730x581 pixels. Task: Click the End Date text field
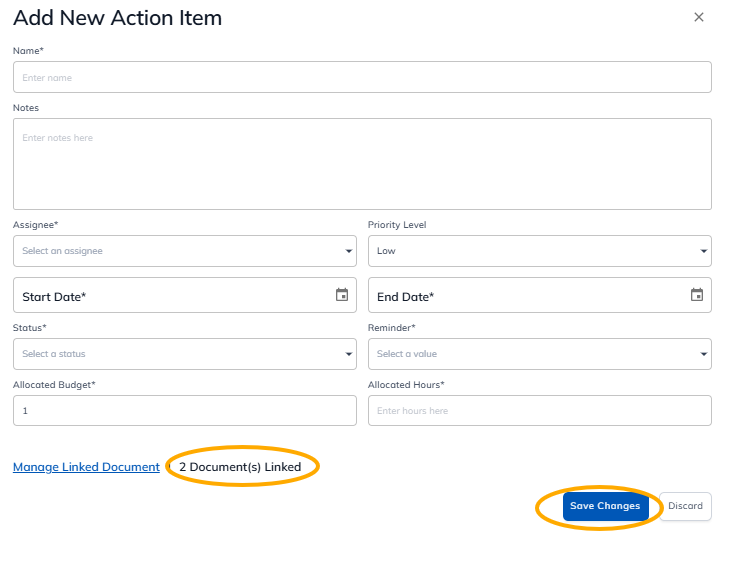[525, 296]
